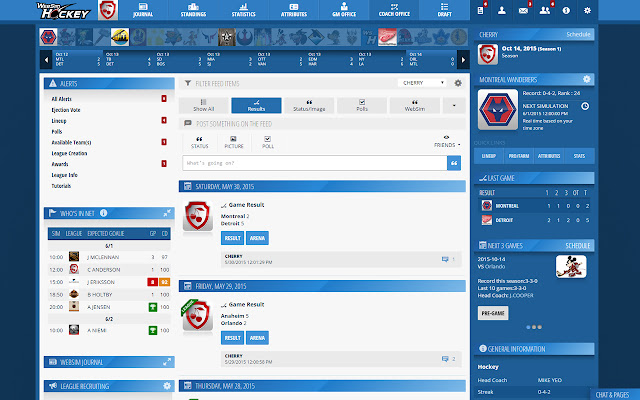
Task: Open the mail envelope icon
Action: click(x=523, y=11)
